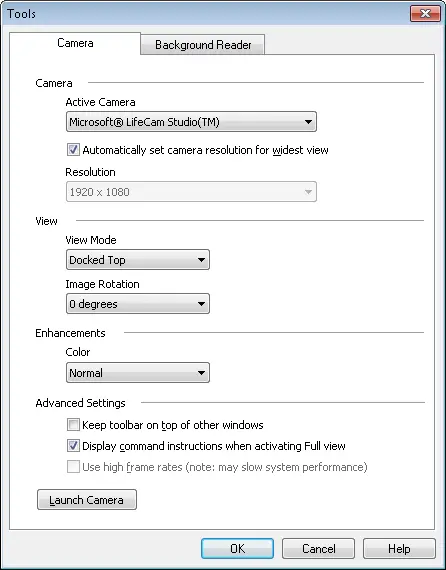Screen dimensions: 446x570
Task: Click the Resolution dropdown's greyed arrow
Action: click(x=308, y=192)
